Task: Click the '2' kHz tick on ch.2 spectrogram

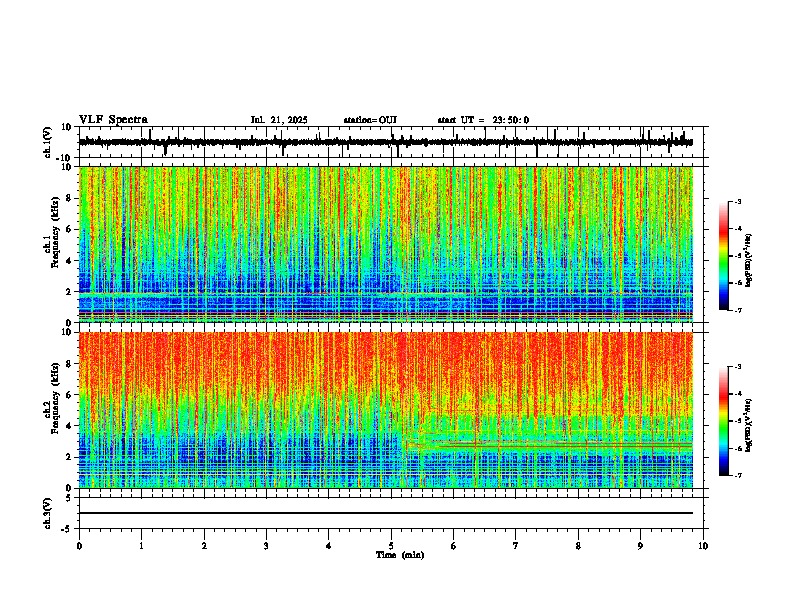Action: click(71, 457)
